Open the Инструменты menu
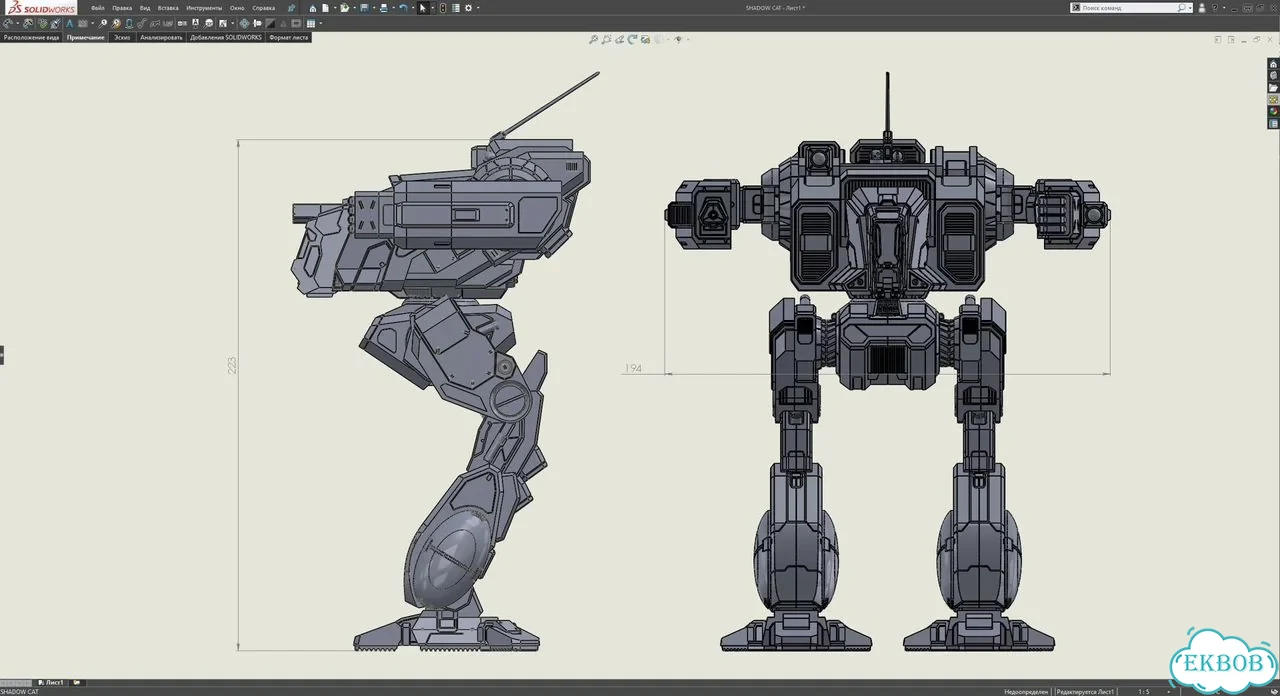The image size is (1280, 696). pyautogui.click(x=204, y=8)
